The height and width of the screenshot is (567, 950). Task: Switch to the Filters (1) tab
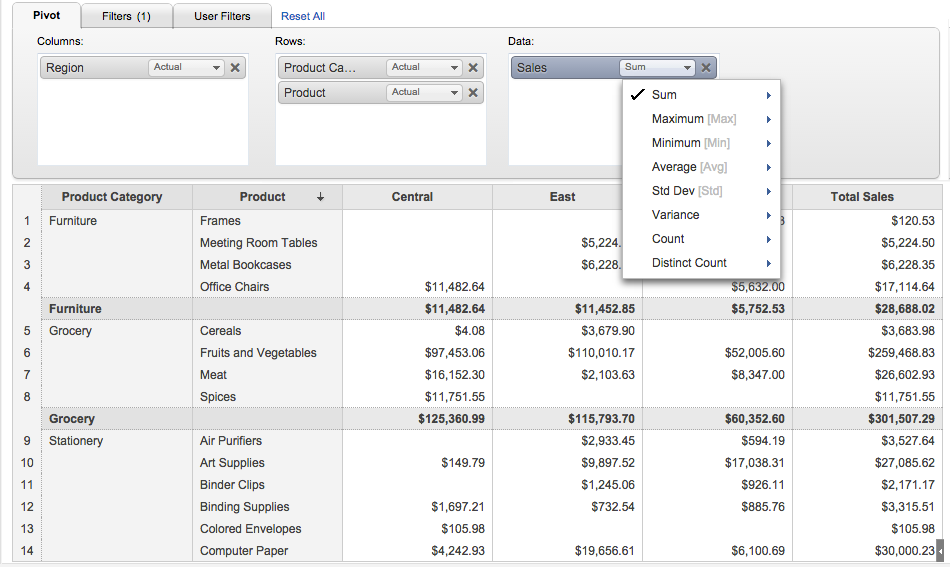(x=126, y=16)
